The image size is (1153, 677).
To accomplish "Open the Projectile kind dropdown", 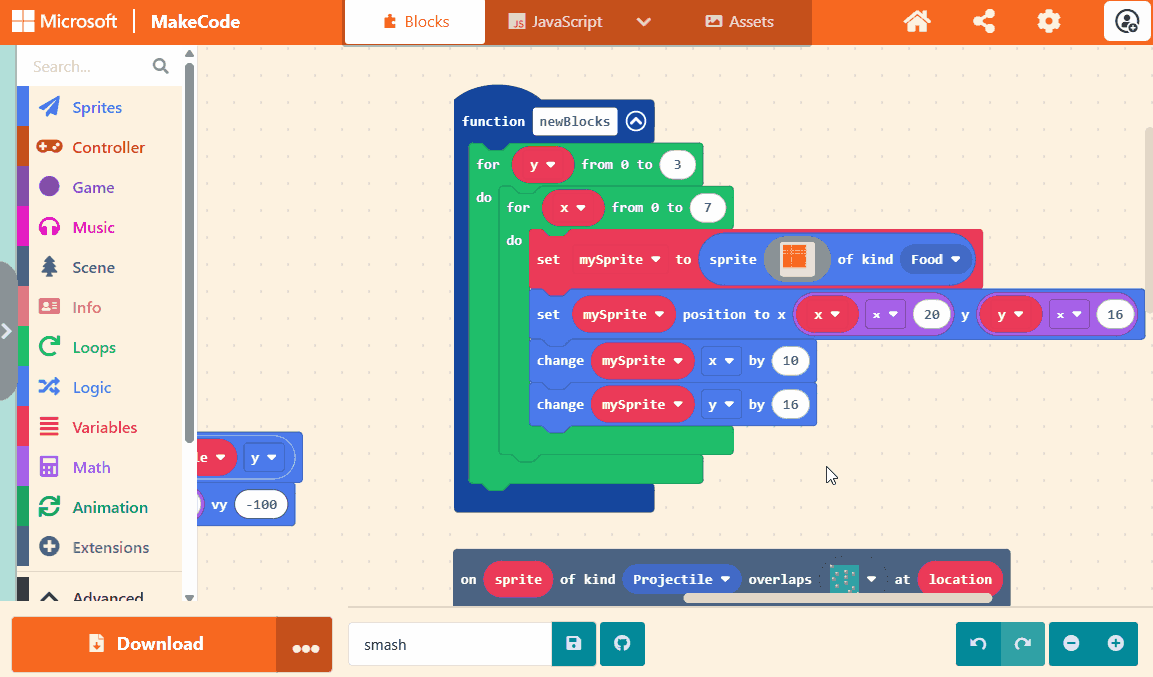I will (681, 579).
